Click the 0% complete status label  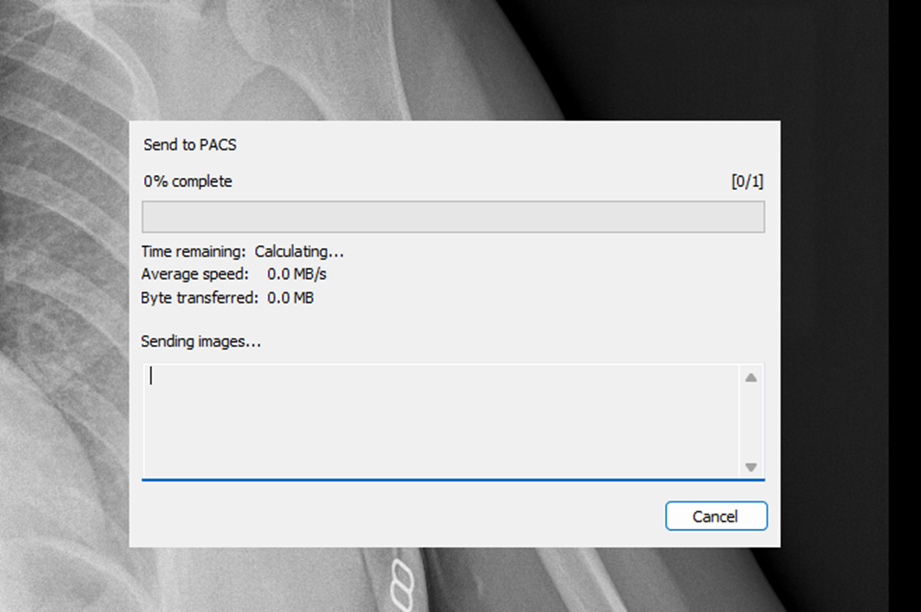(188, 181)
